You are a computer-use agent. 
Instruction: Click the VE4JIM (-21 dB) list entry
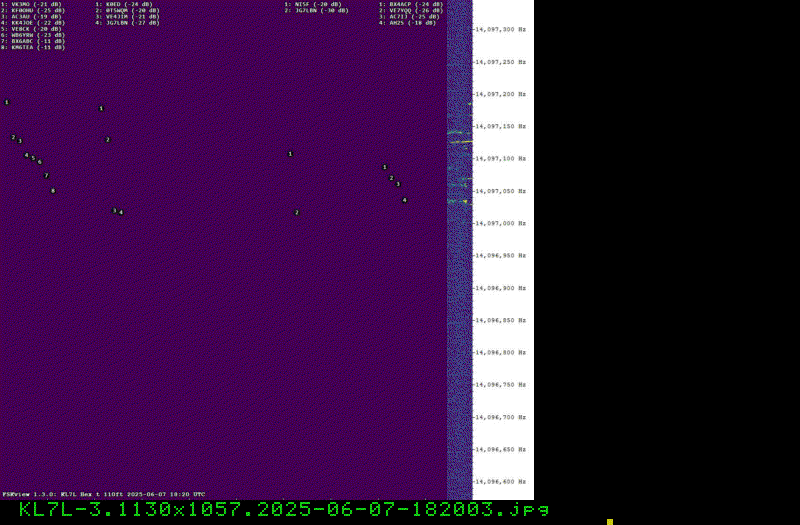tap(128, 17)
